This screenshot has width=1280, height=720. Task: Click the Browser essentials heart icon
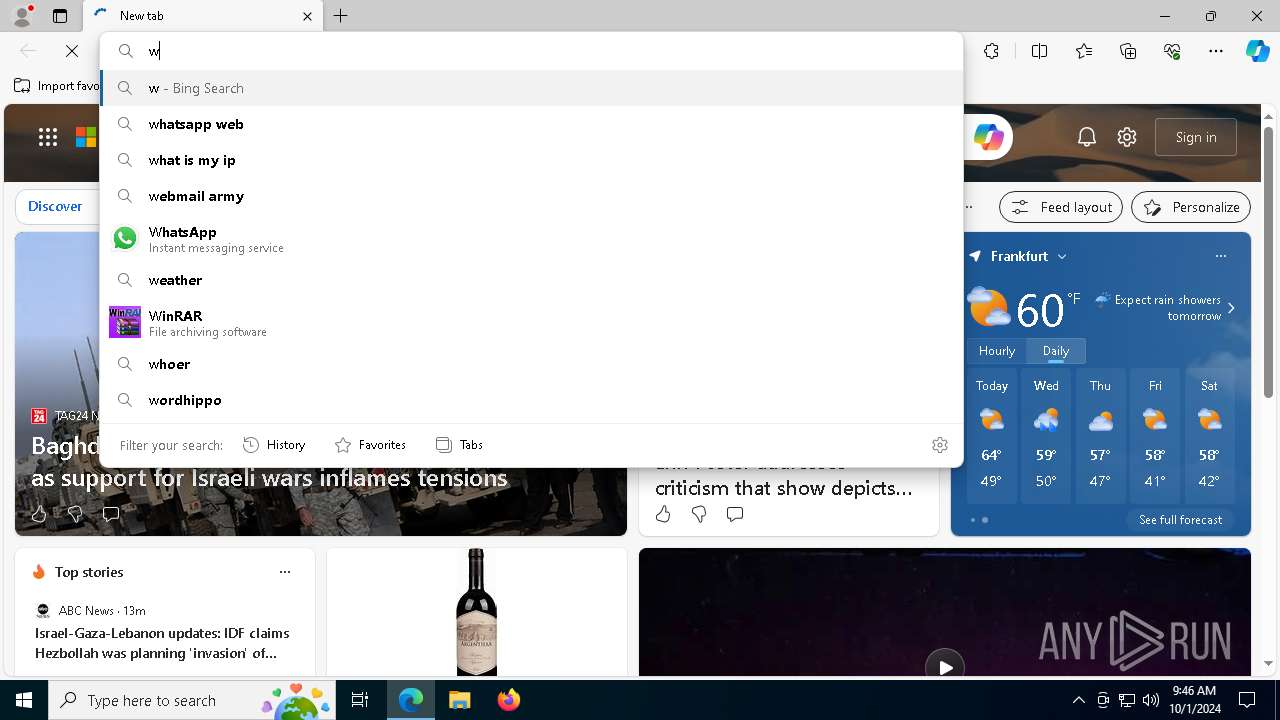point(1172,51)
